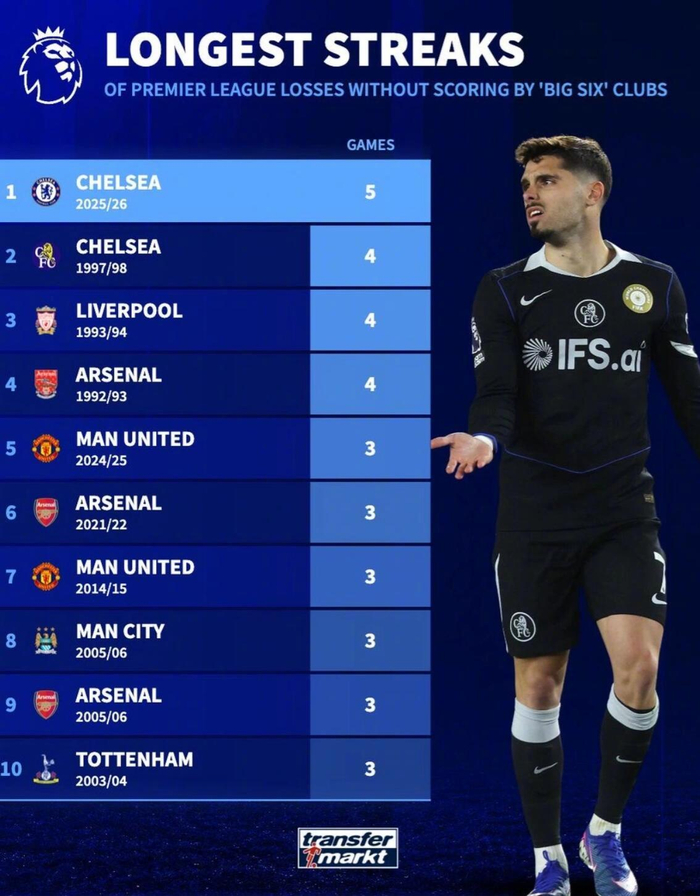700x896 pixels.
Task: Click the IFS.ai sponsor logo on the shirt
Action: click(x=584, y=355)
